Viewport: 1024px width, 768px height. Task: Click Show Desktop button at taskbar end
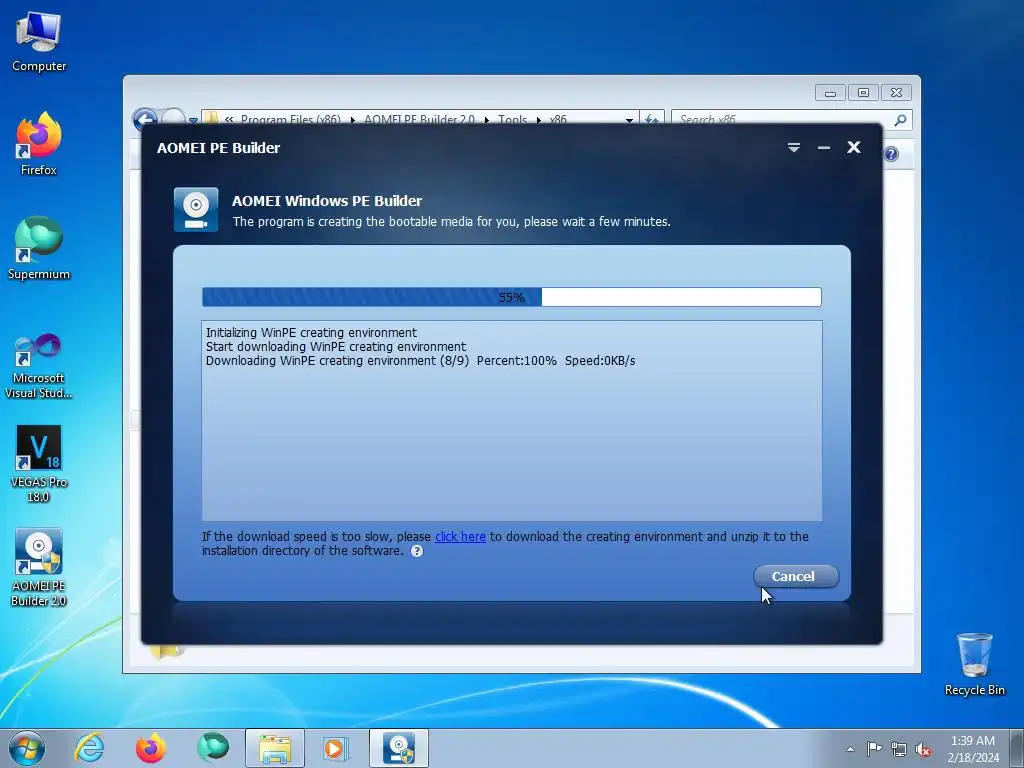(x=1016, y=748)
